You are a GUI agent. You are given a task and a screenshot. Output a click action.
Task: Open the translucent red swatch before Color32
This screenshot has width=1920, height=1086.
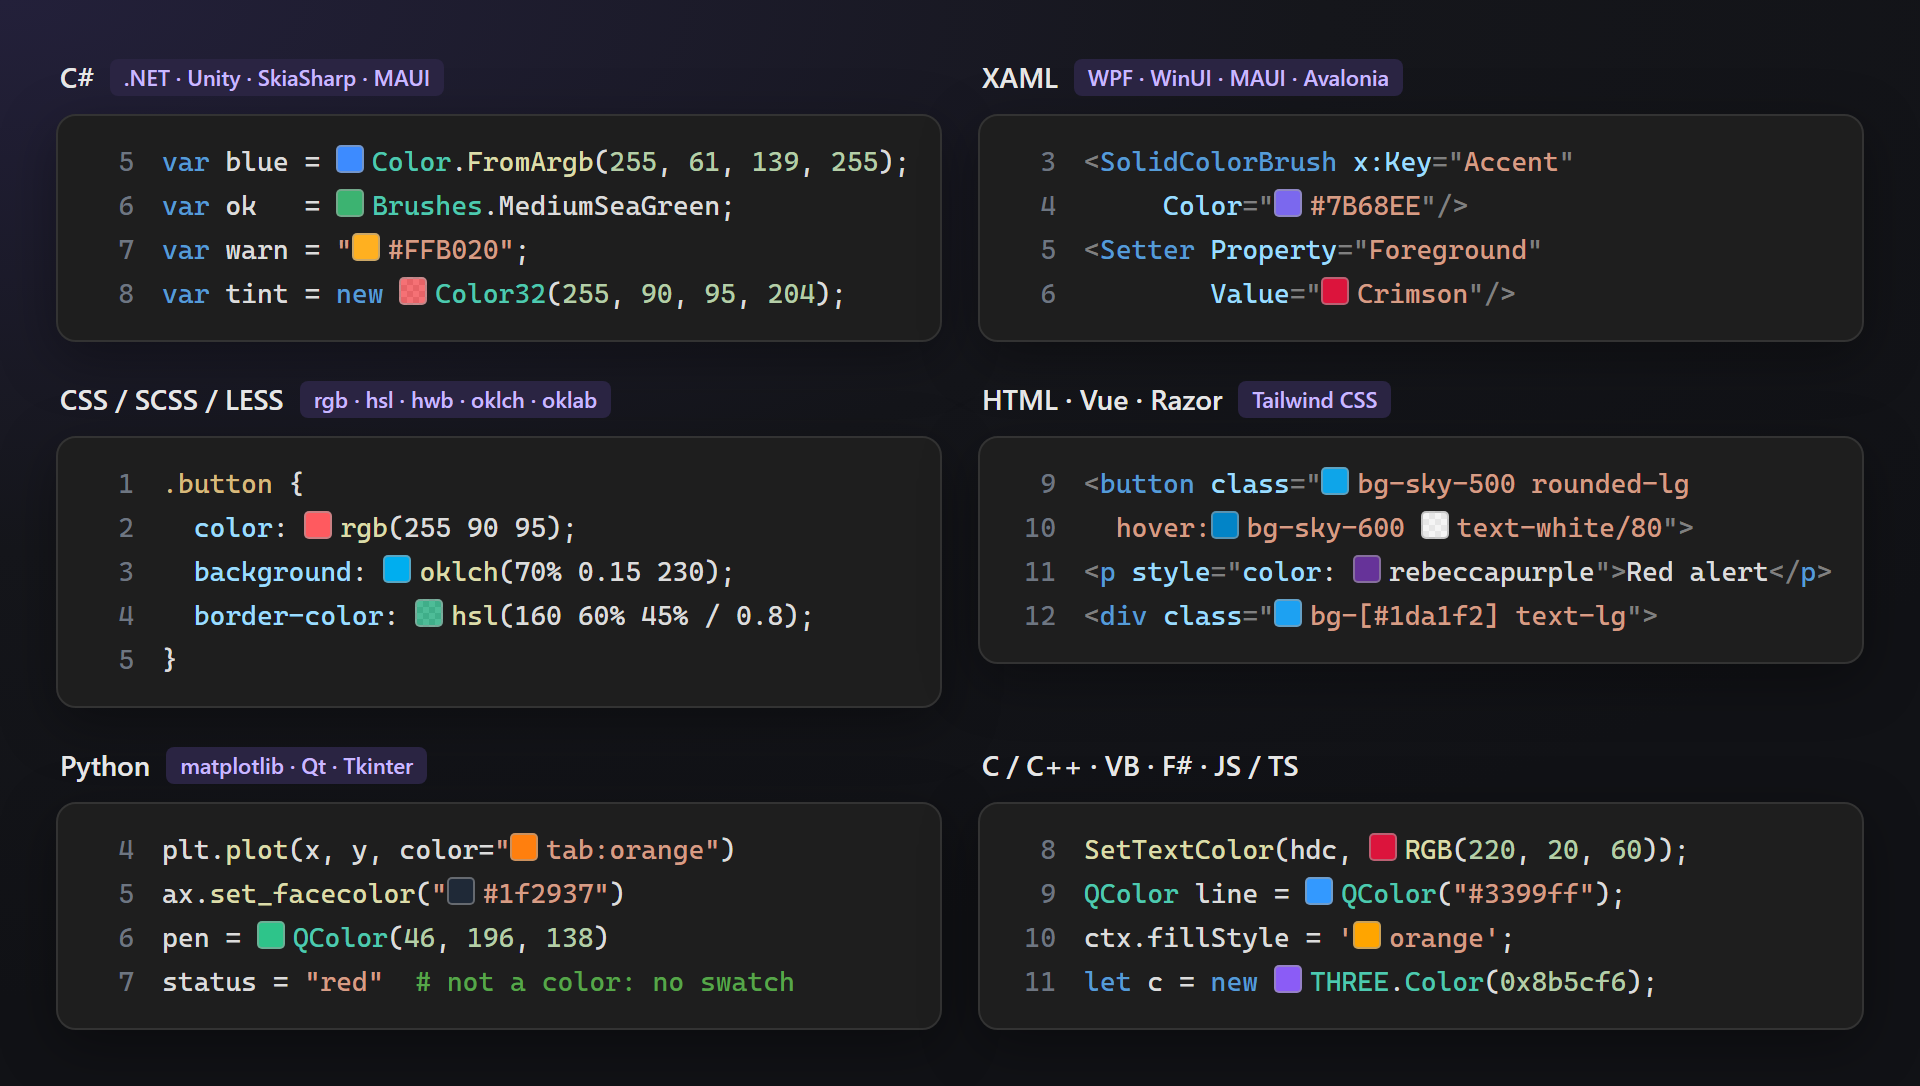(413, 292)
